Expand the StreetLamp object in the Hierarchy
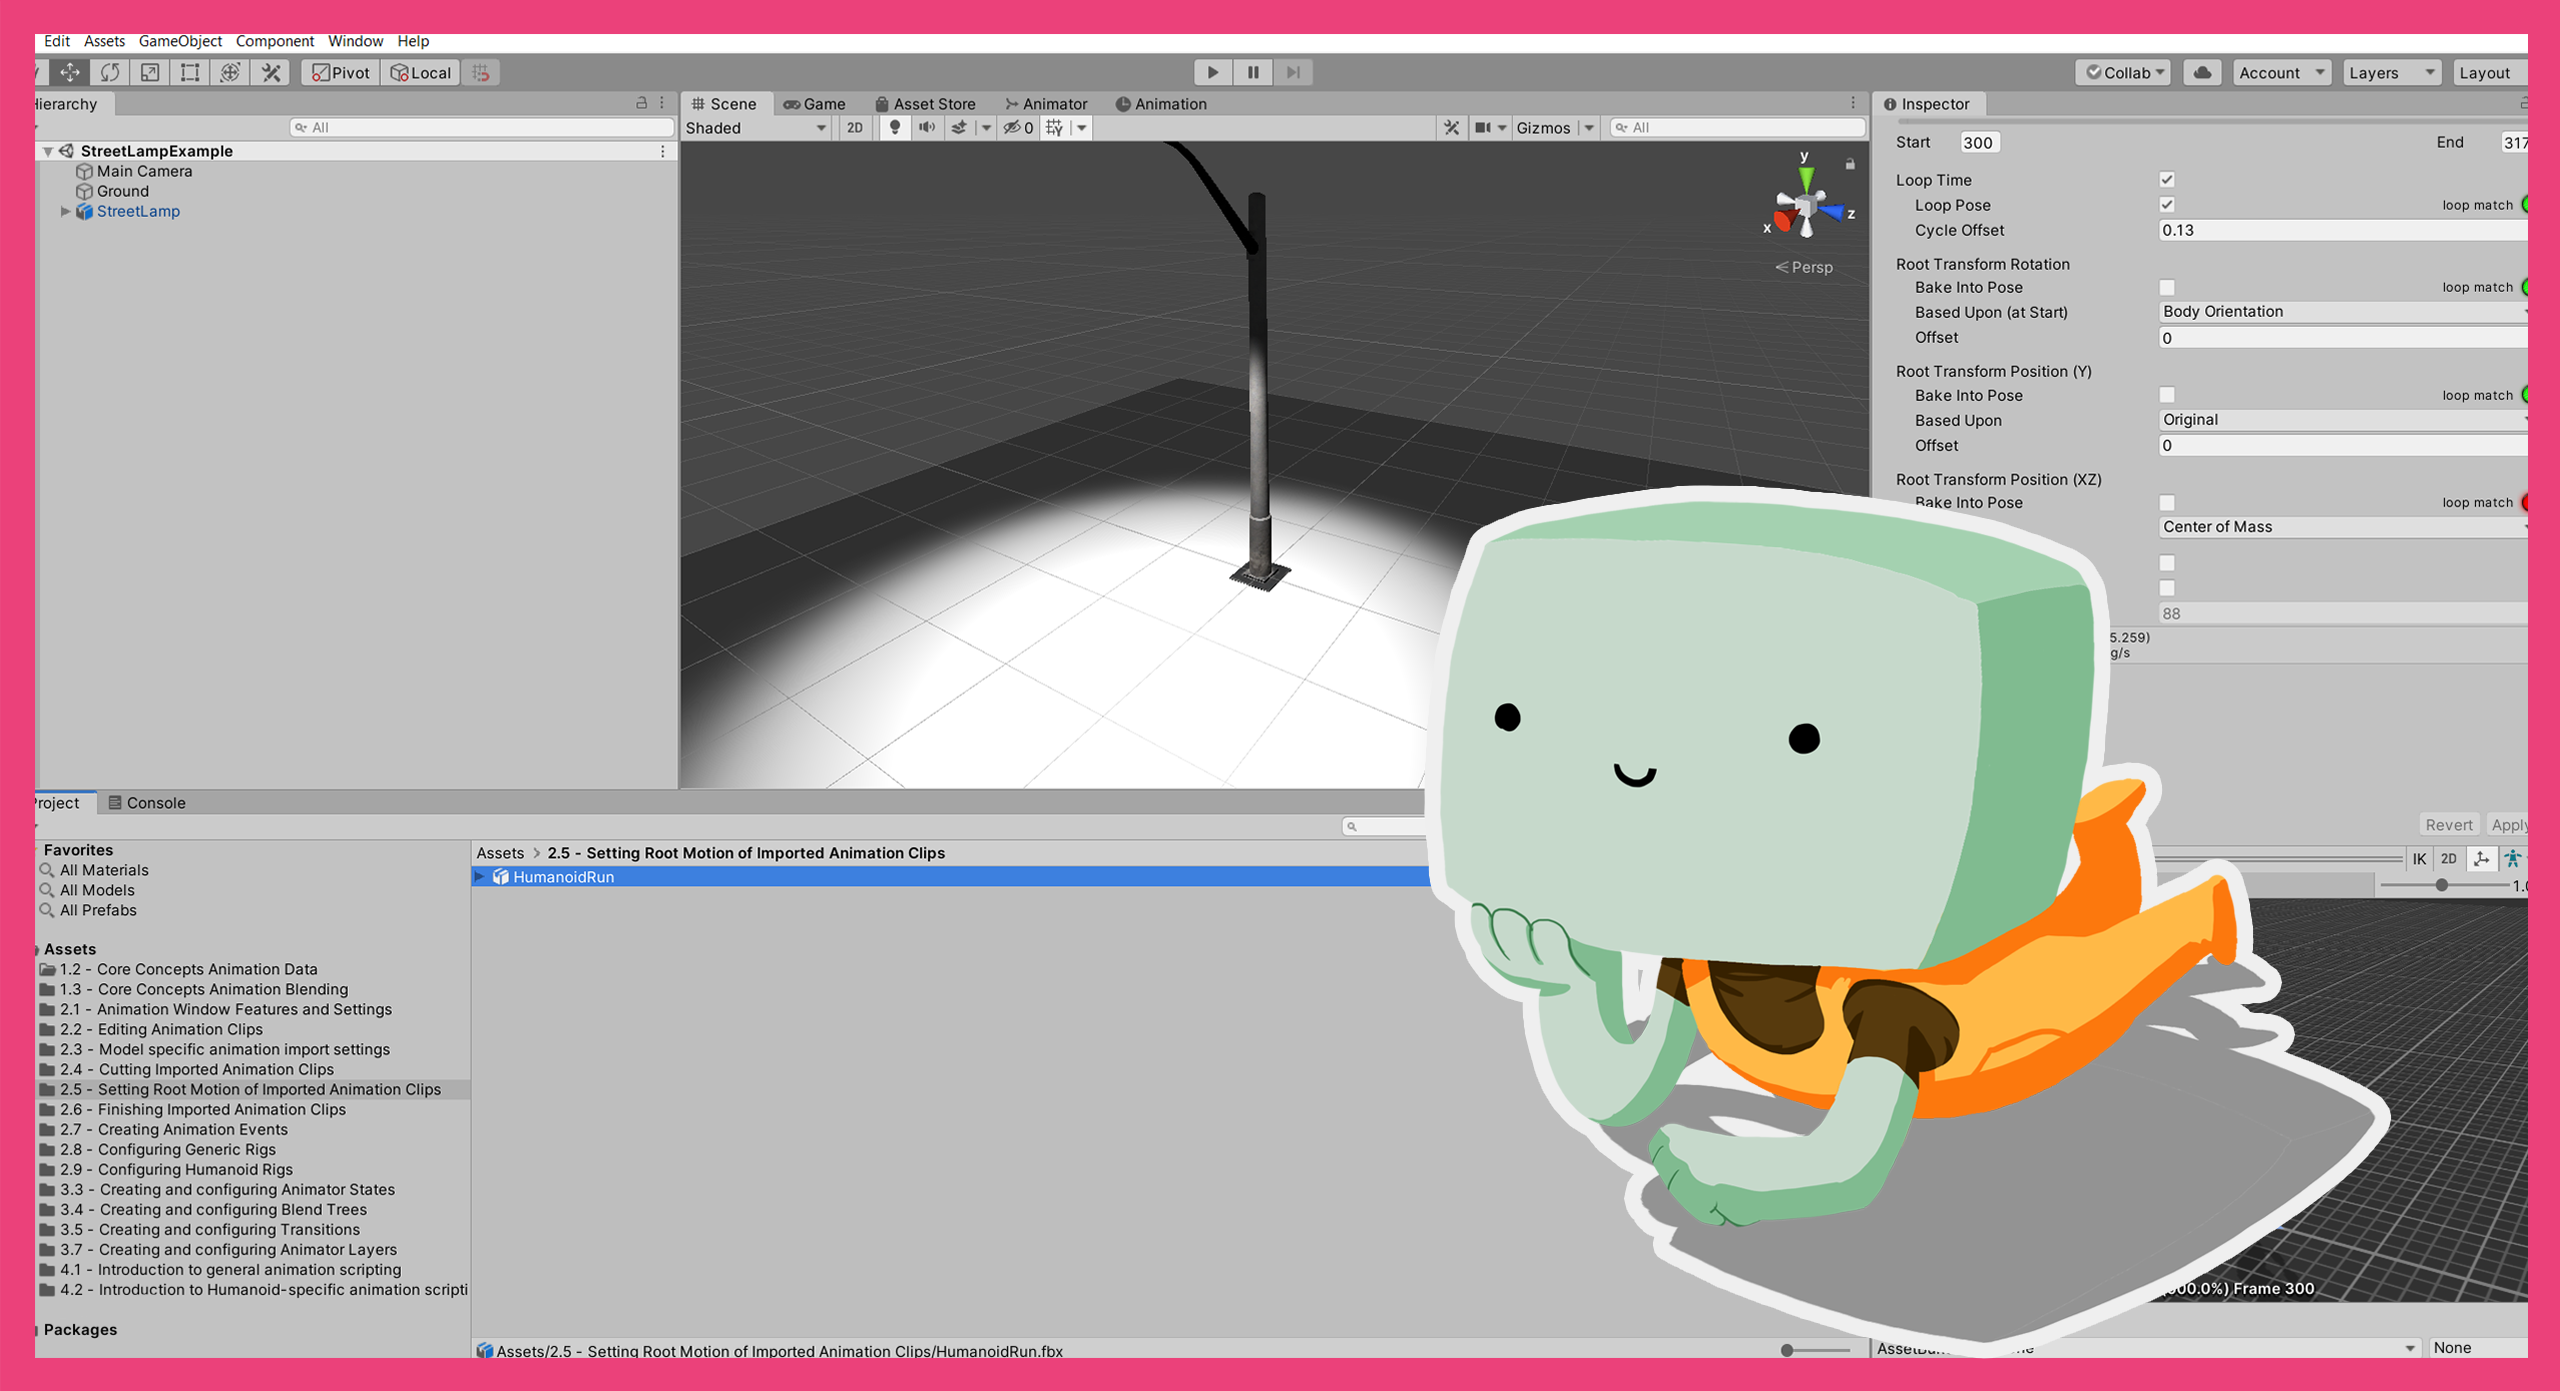 coord(66,211)
